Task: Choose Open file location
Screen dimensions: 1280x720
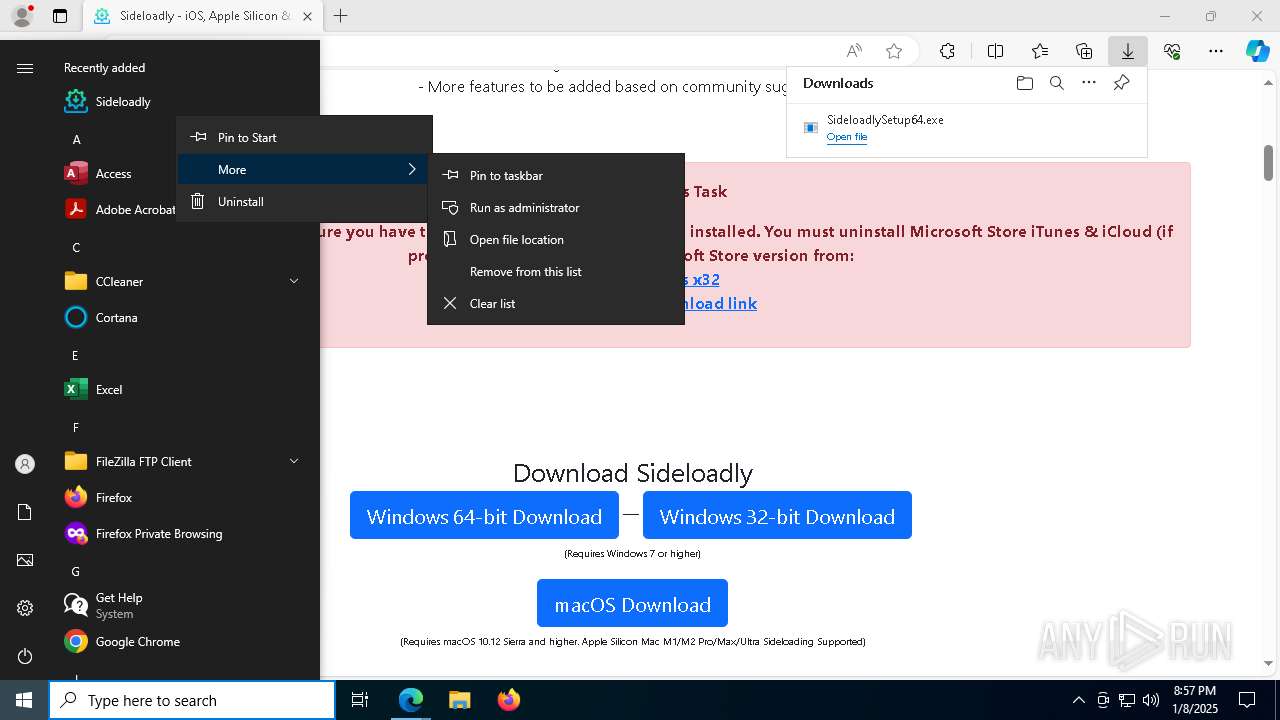Action: (556, 239)
